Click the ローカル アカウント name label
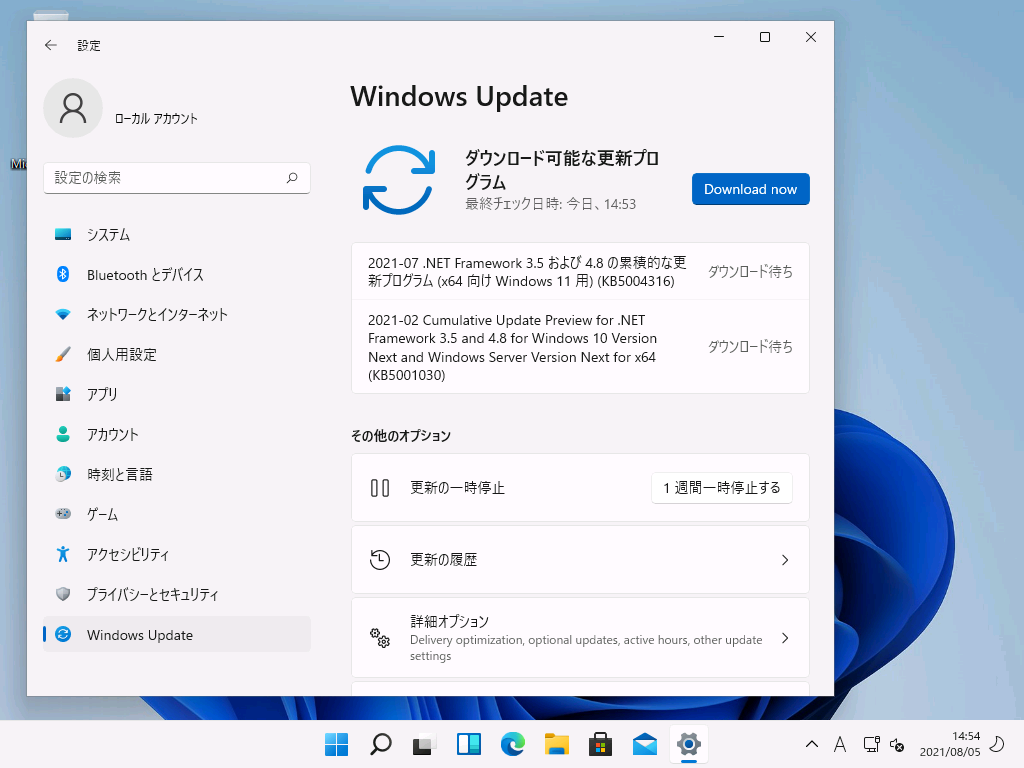 coord(156,118)
